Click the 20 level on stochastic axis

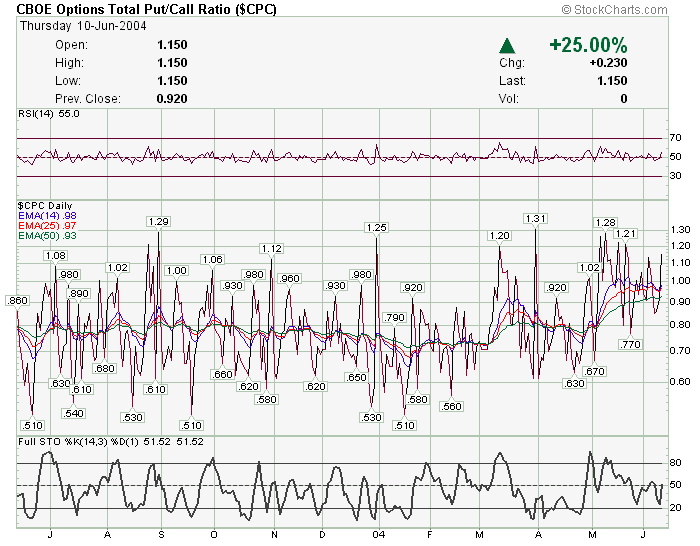tap(675, 508)
